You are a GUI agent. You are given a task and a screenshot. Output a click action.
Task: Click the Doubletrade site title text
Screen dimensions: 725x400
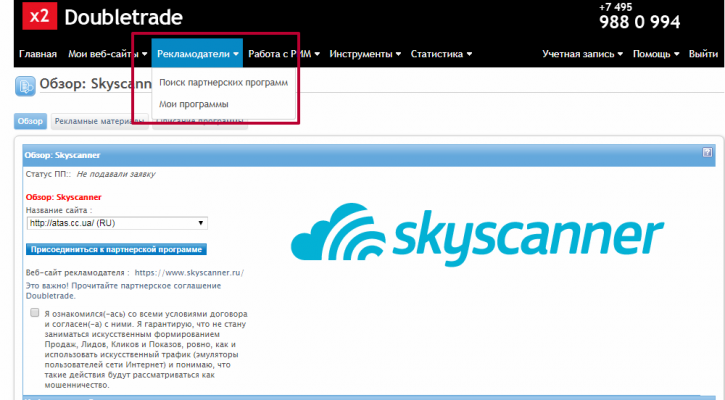point(123,18)
